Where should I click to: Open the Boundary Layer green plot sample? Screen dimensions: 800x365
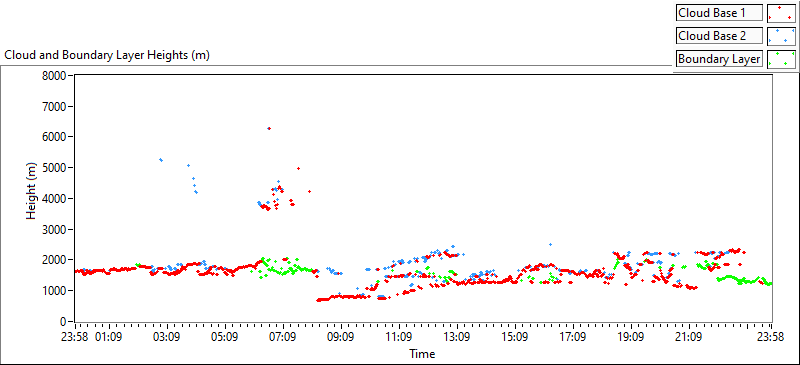coord(782,59)
